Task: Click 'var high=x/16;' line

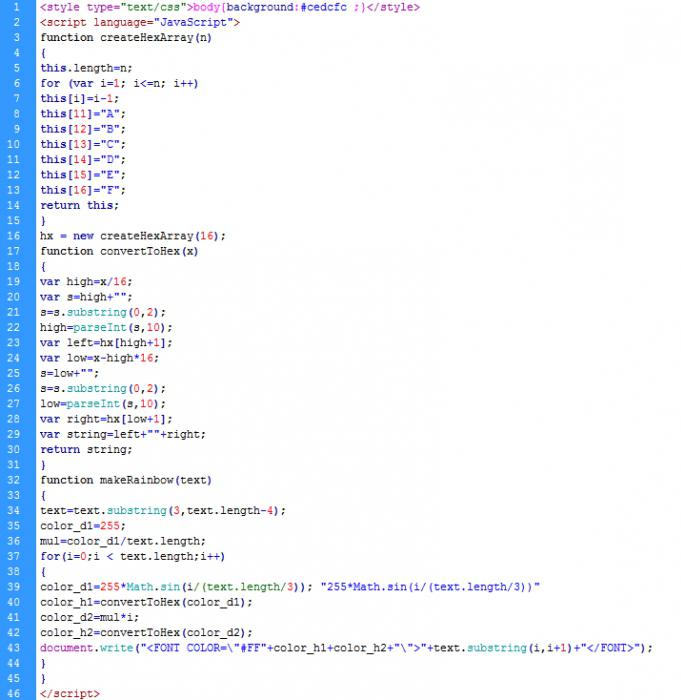Action: pos(86,282)
